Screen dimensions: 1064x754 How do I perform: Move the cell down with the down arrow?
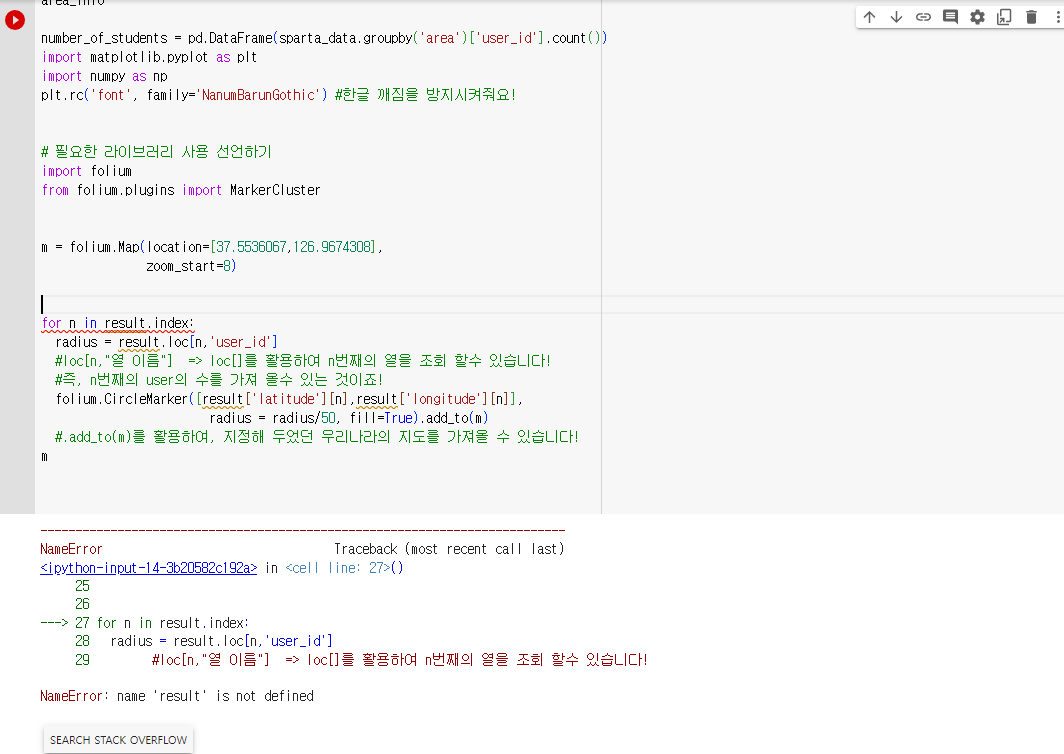(896, 17)
